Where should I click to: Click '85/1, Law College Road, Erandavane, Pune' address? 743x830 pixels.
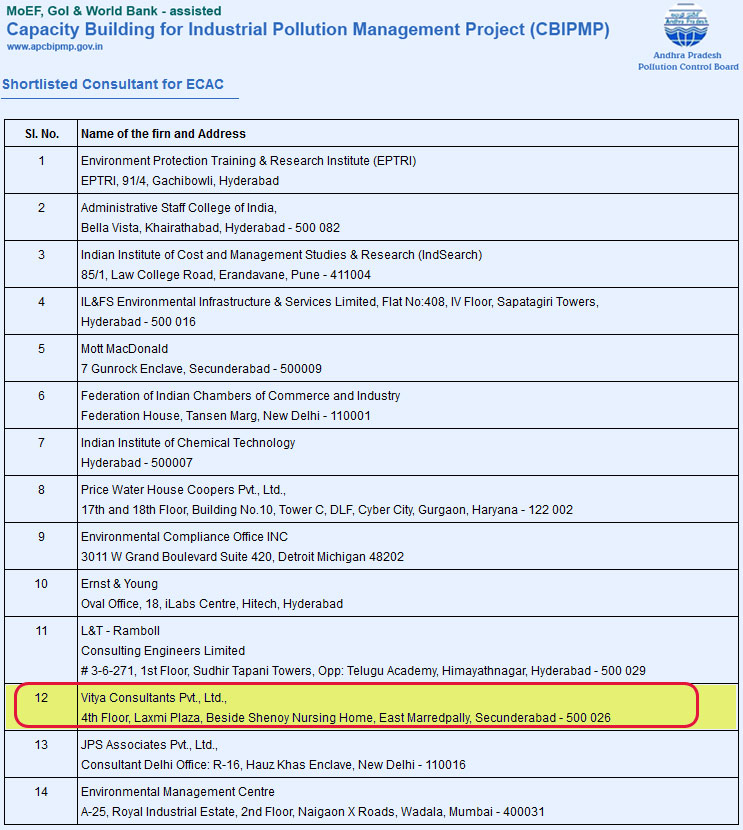[225, 275]
